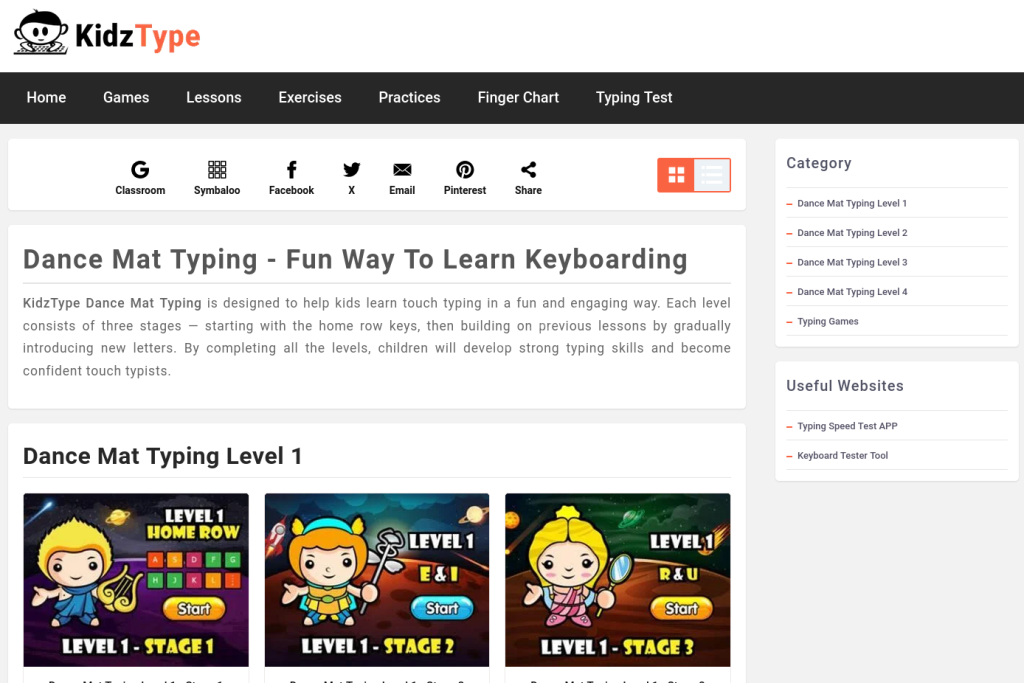This screenshot has width=1024, height=683.
Task: Open the Practices menu
Action: [409, 98]
